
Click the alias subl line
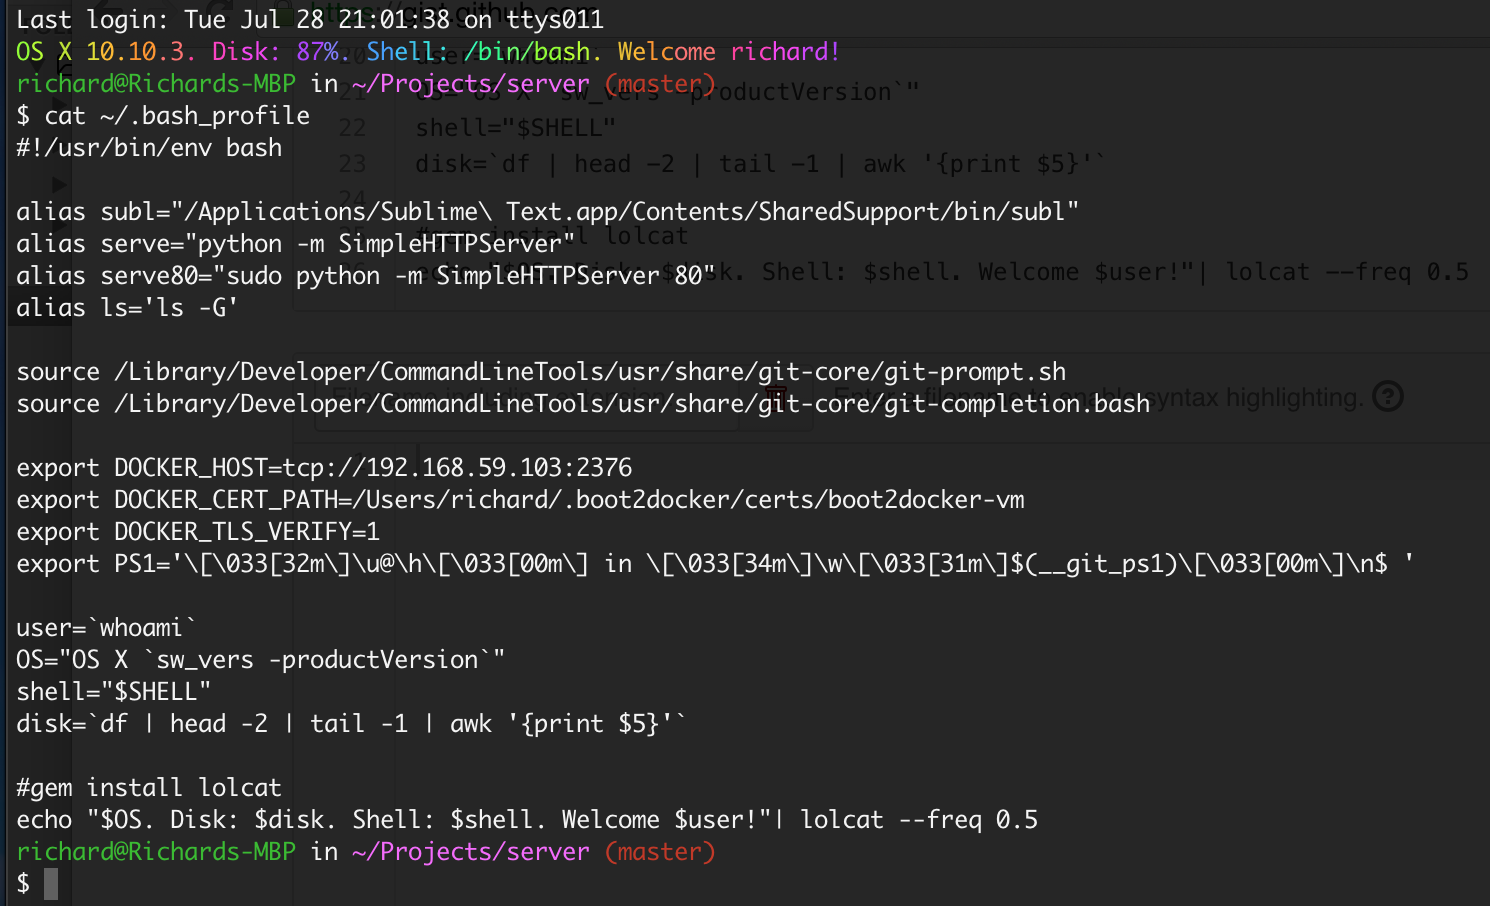[x=547, y=212]
